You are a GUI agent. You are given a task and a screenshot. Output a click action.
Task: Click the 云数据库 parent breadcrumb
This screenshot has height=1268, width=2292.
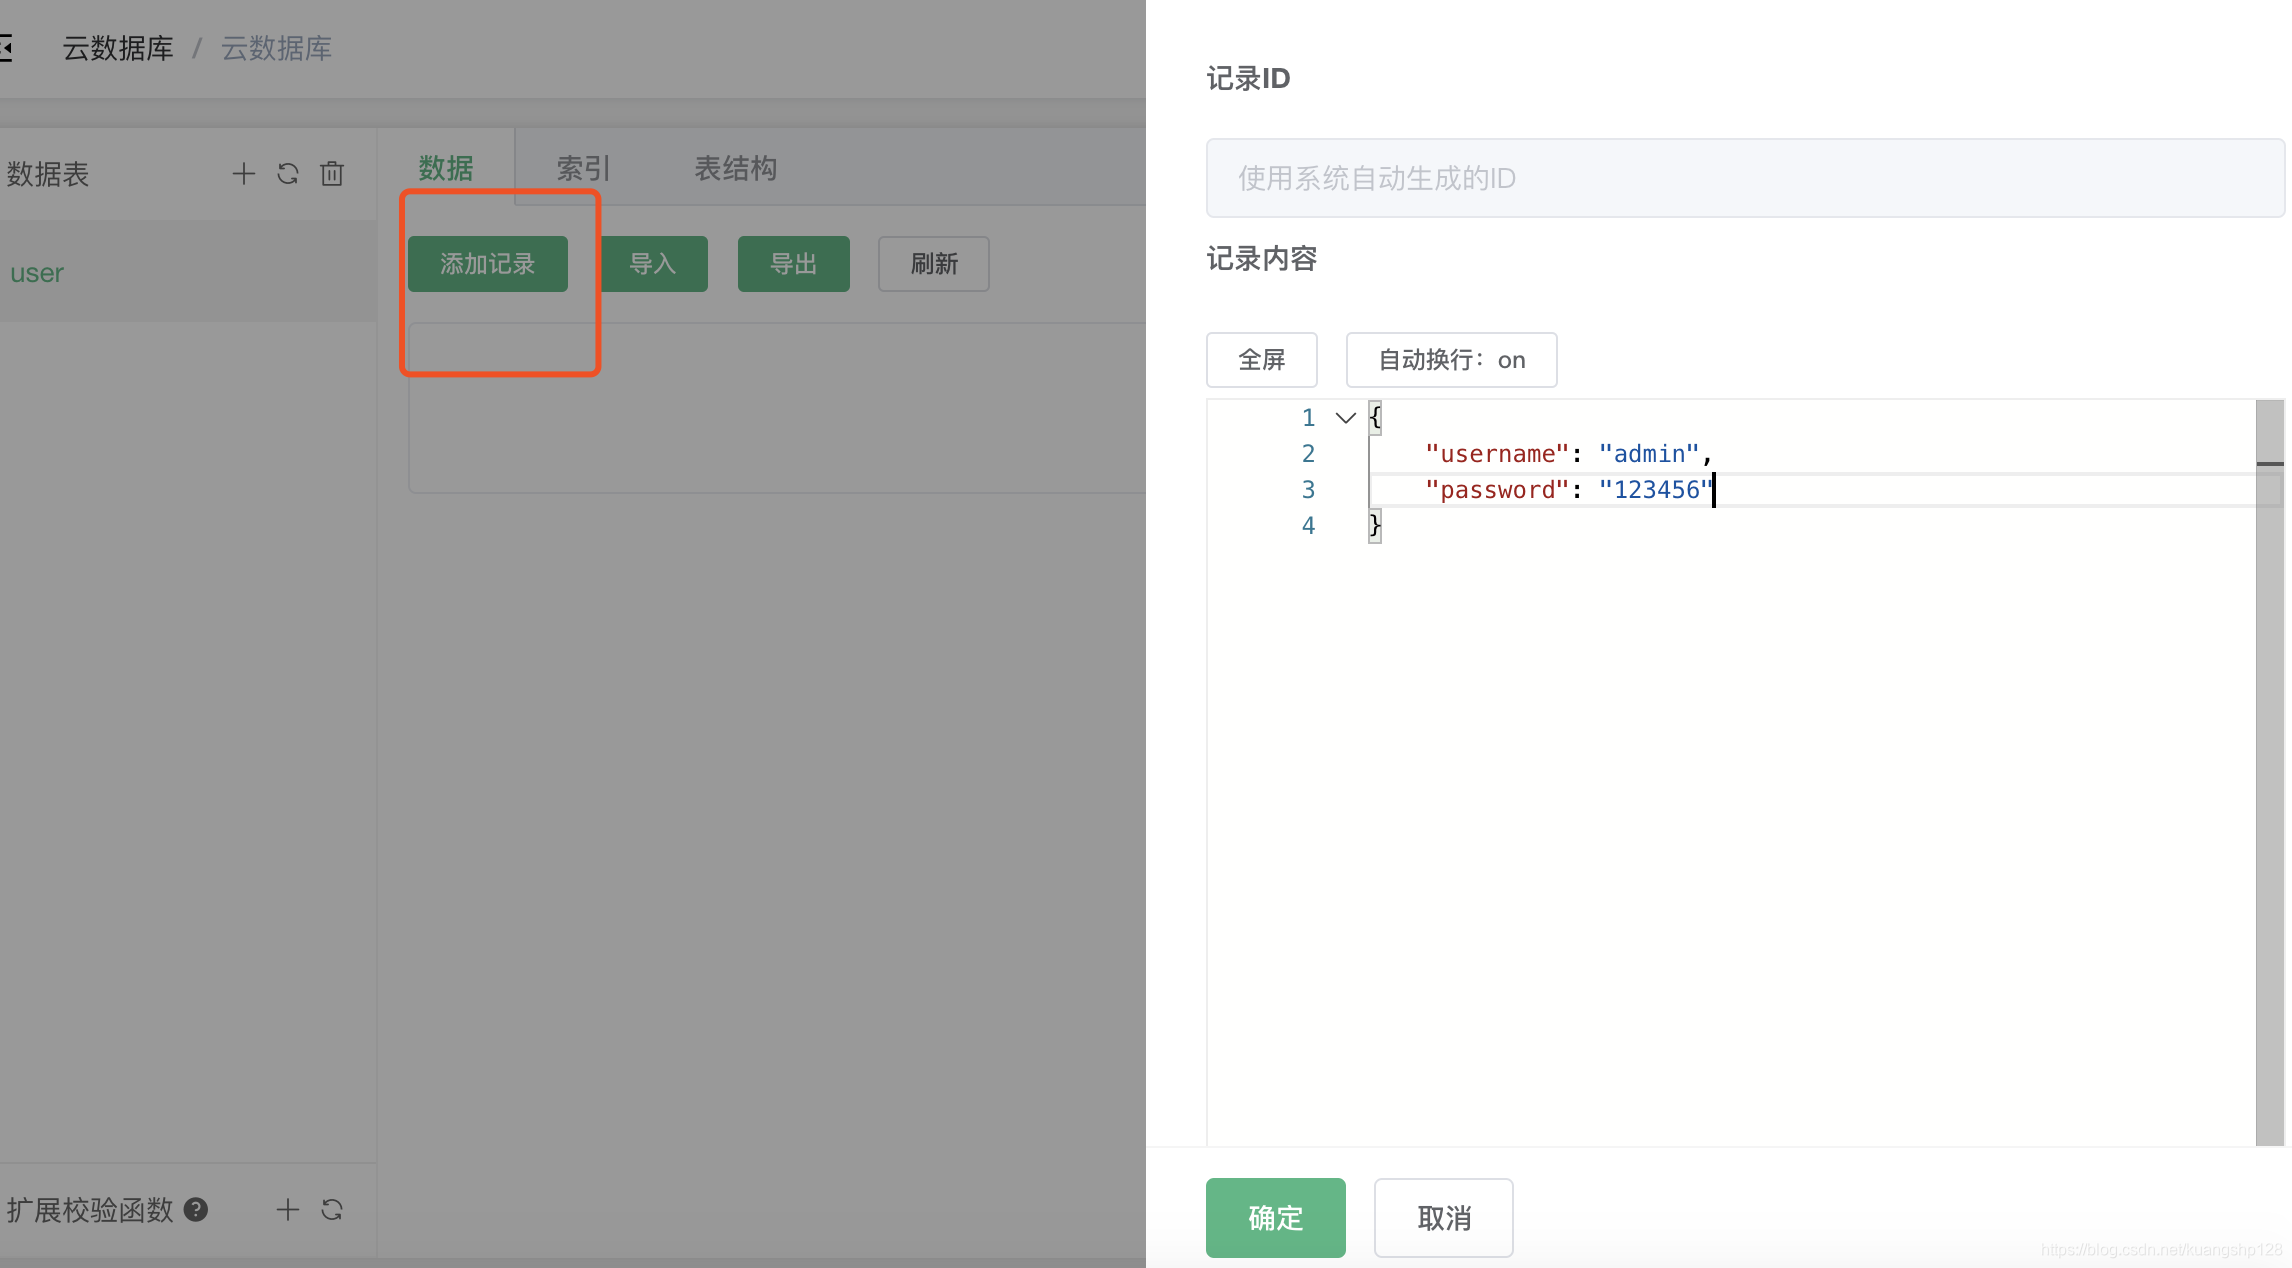pos(118,48)
